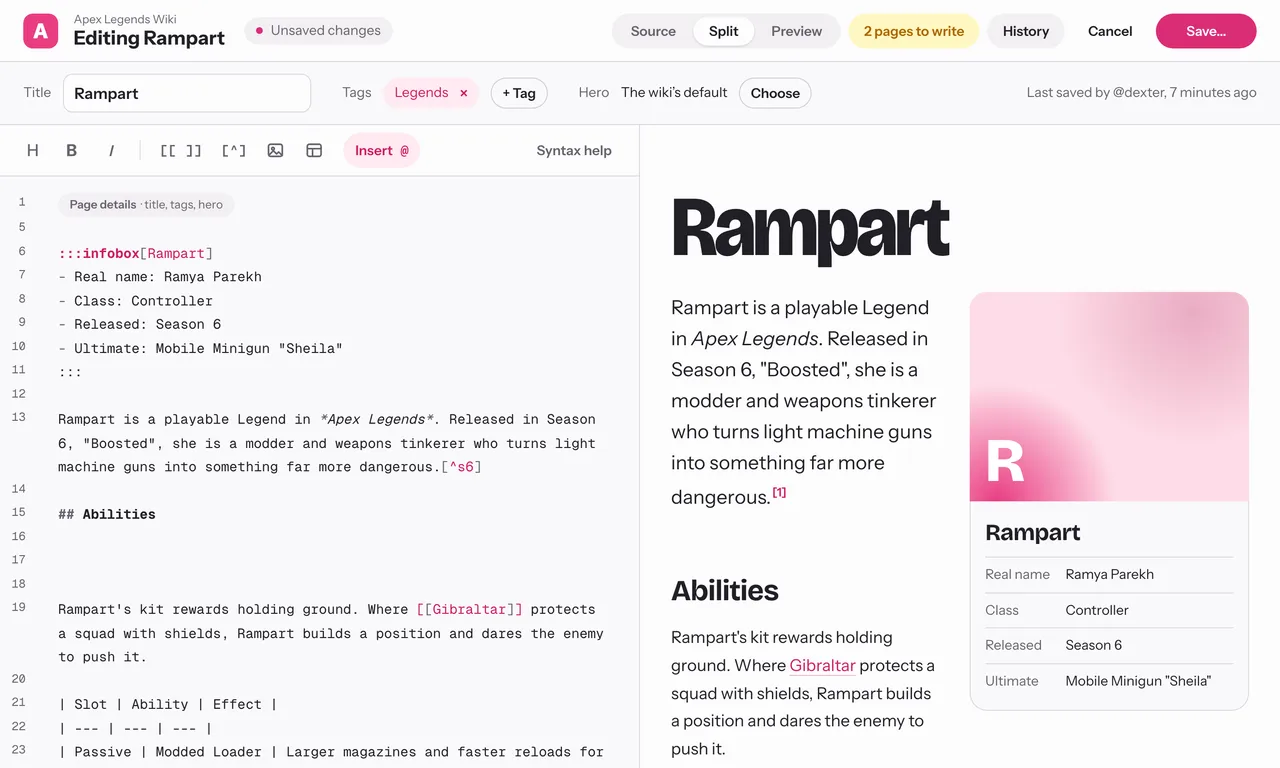1280x768 pixels.
Task: Switch to Source view
Action: [x=653, y=31]
